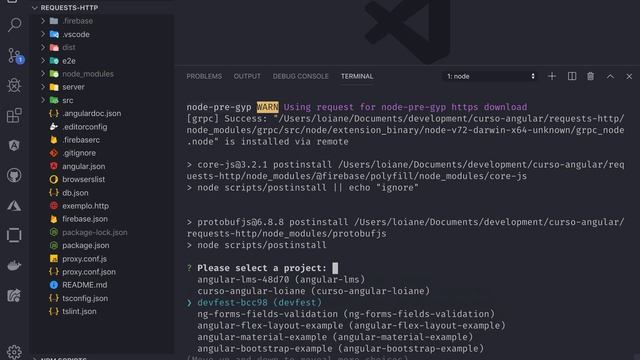
Task: Open the Extensions view
Action: 15,116
